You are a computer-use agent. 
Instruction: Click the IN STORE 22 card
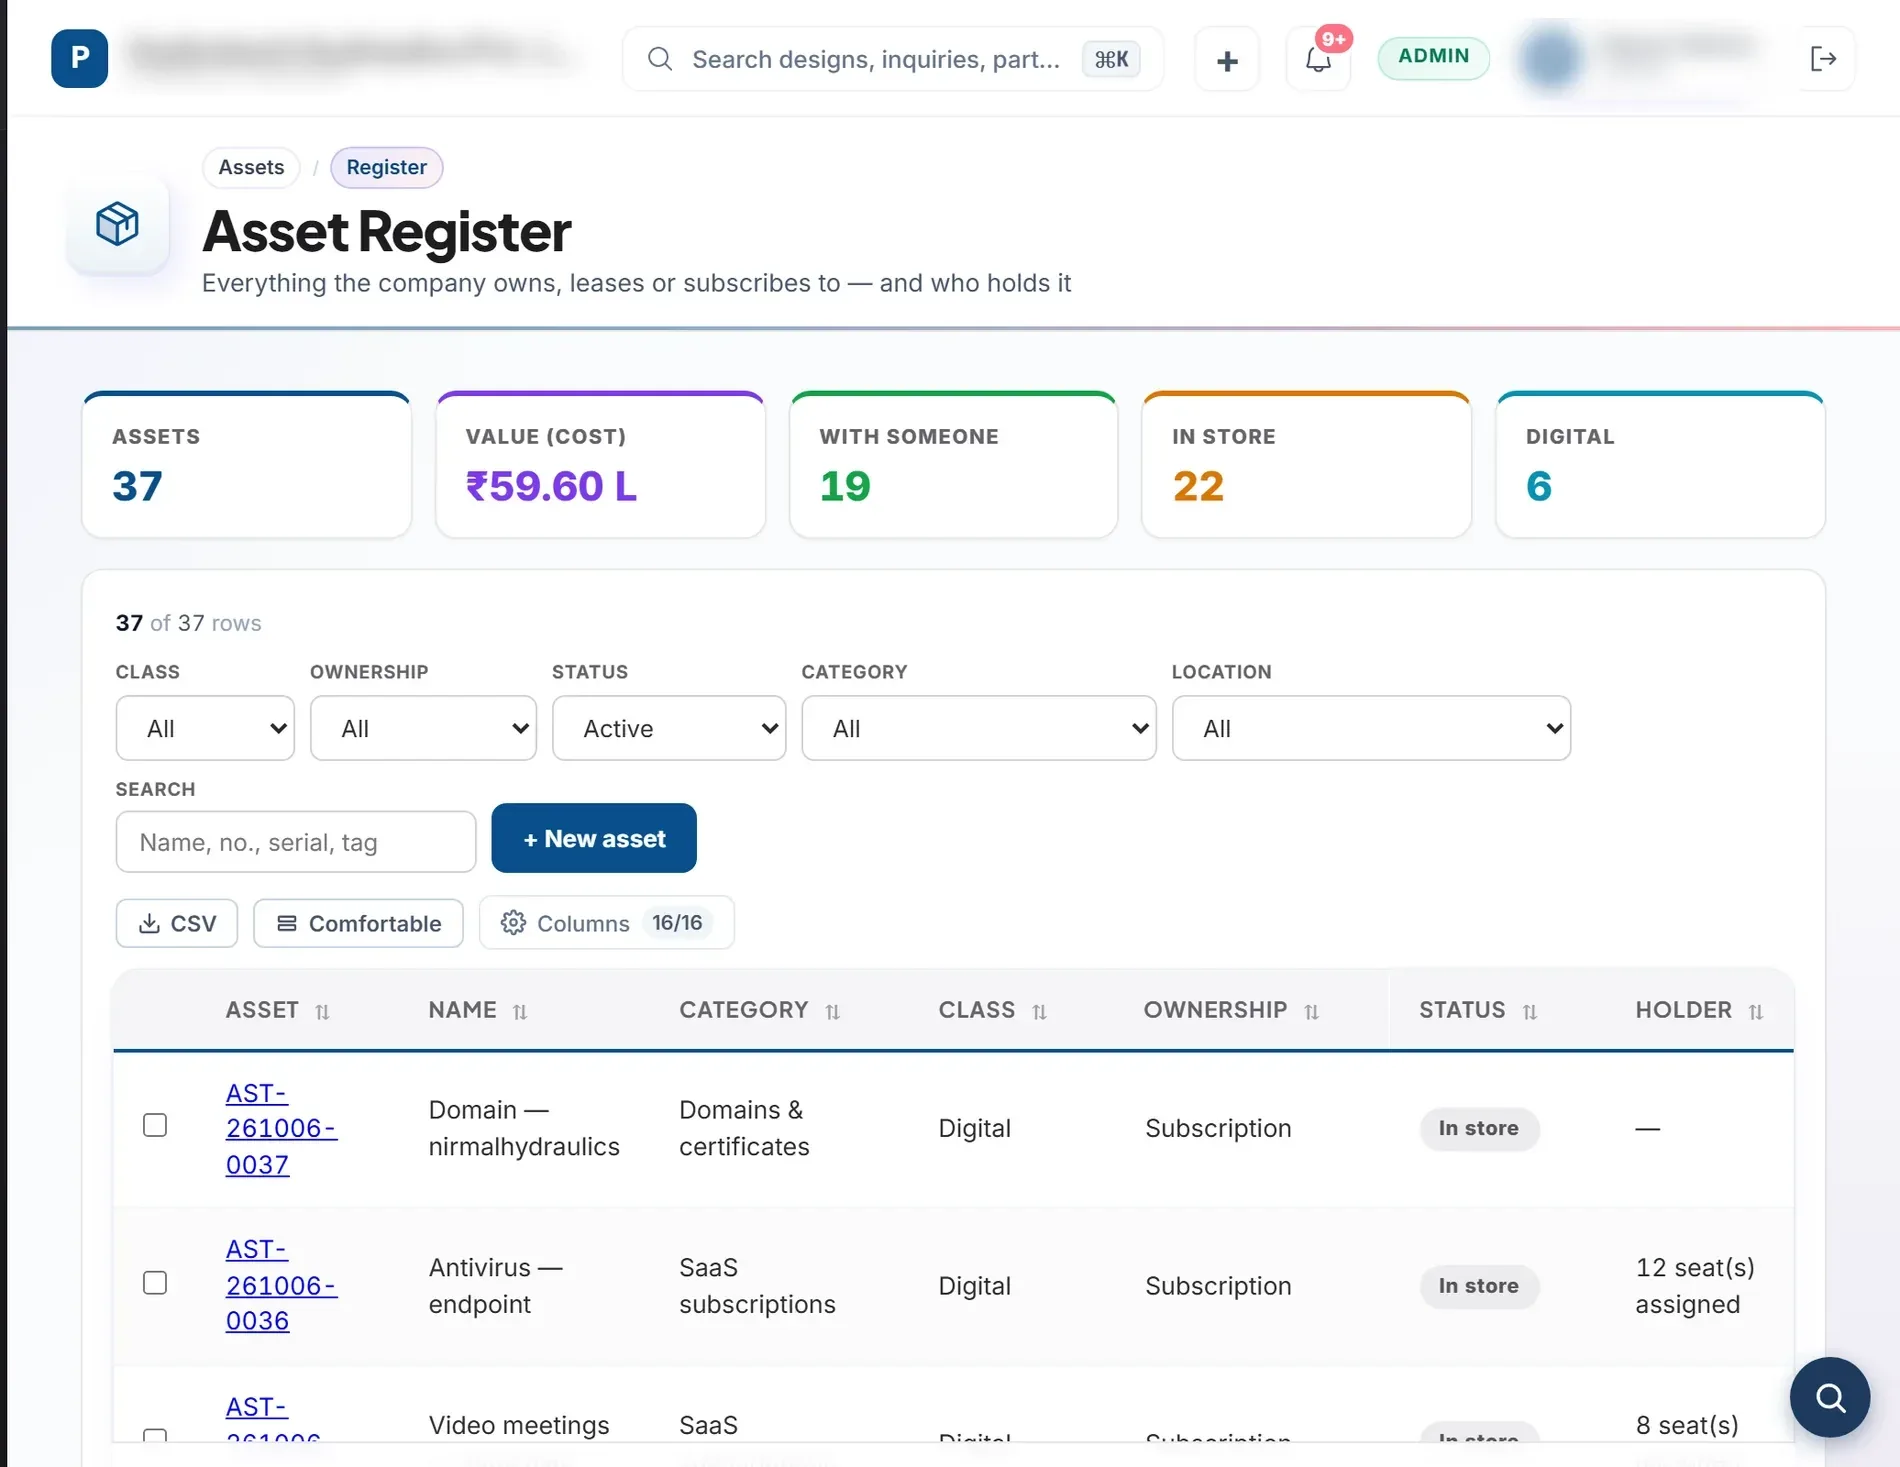pos(1306,465)
